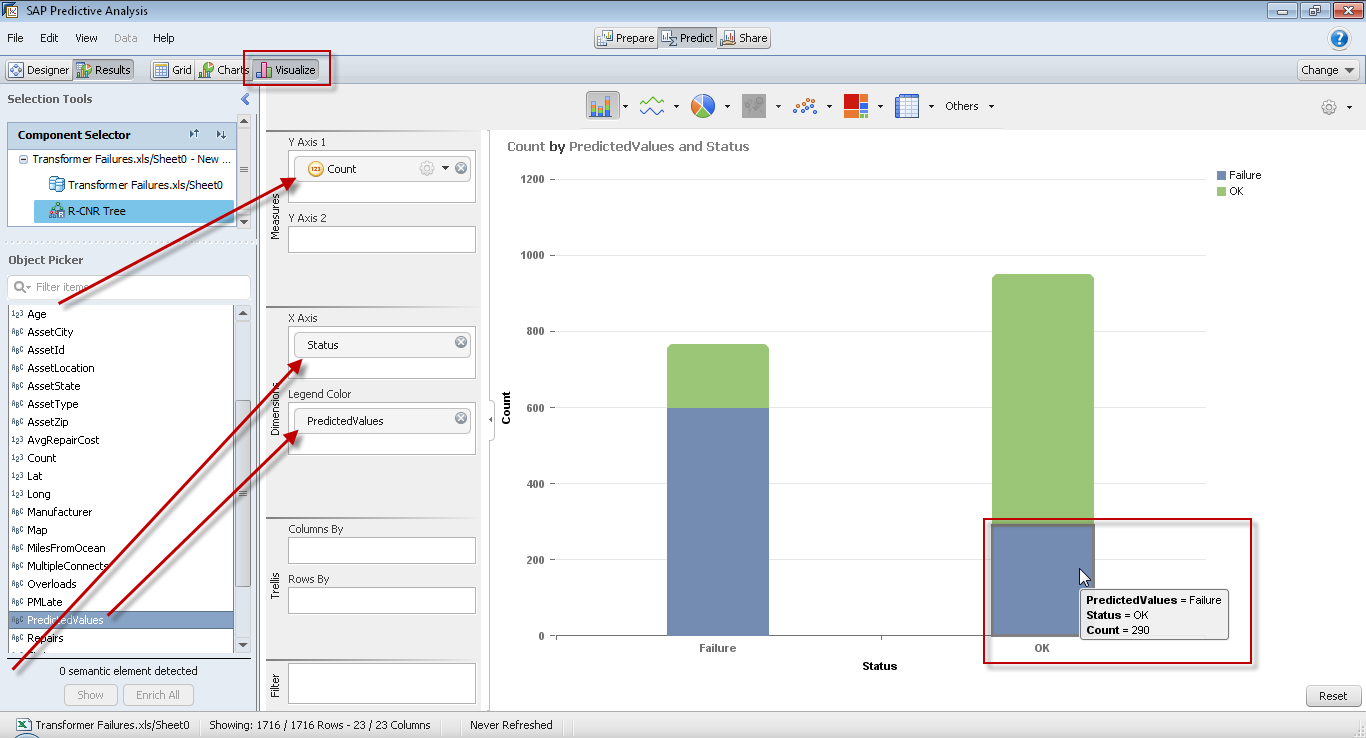
Task: Click the Show button
Action: tap(90, 695)
